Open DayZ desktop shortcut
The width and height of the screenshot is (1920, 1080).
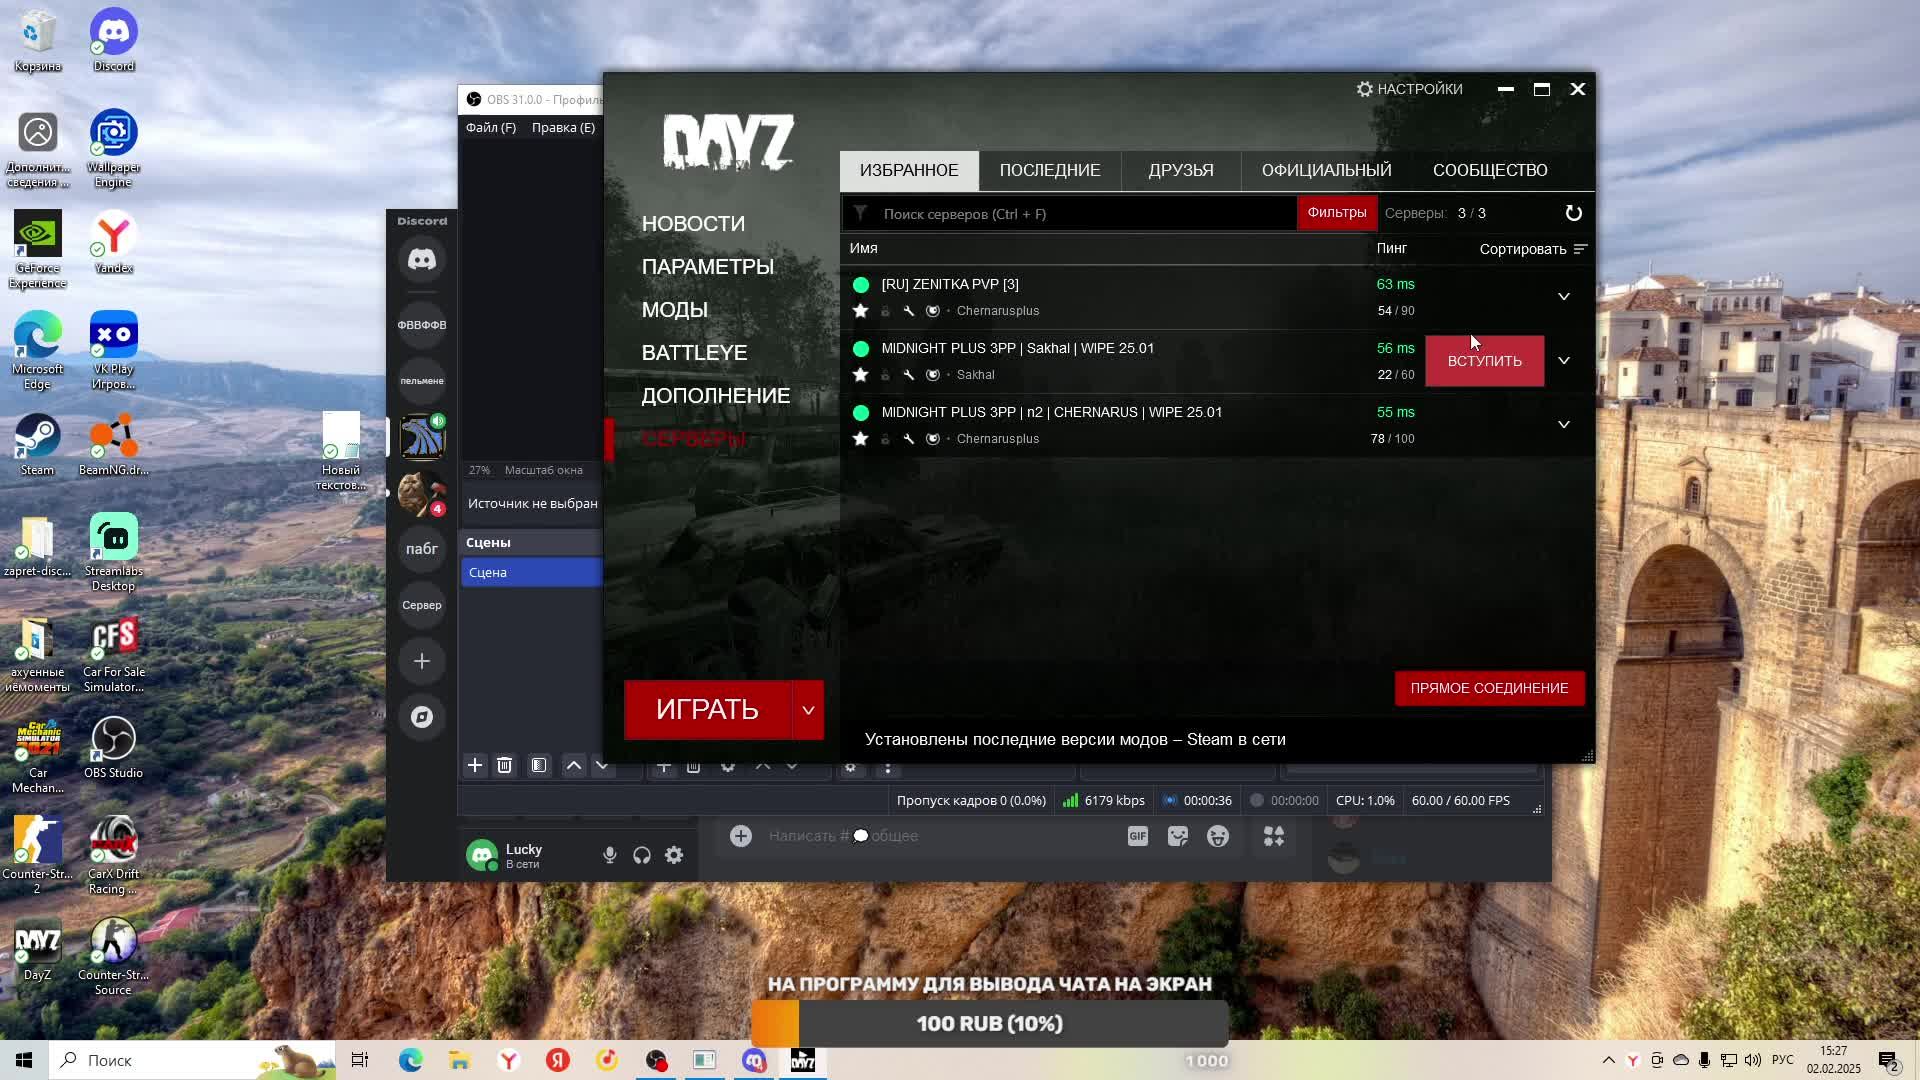(37, 950)
